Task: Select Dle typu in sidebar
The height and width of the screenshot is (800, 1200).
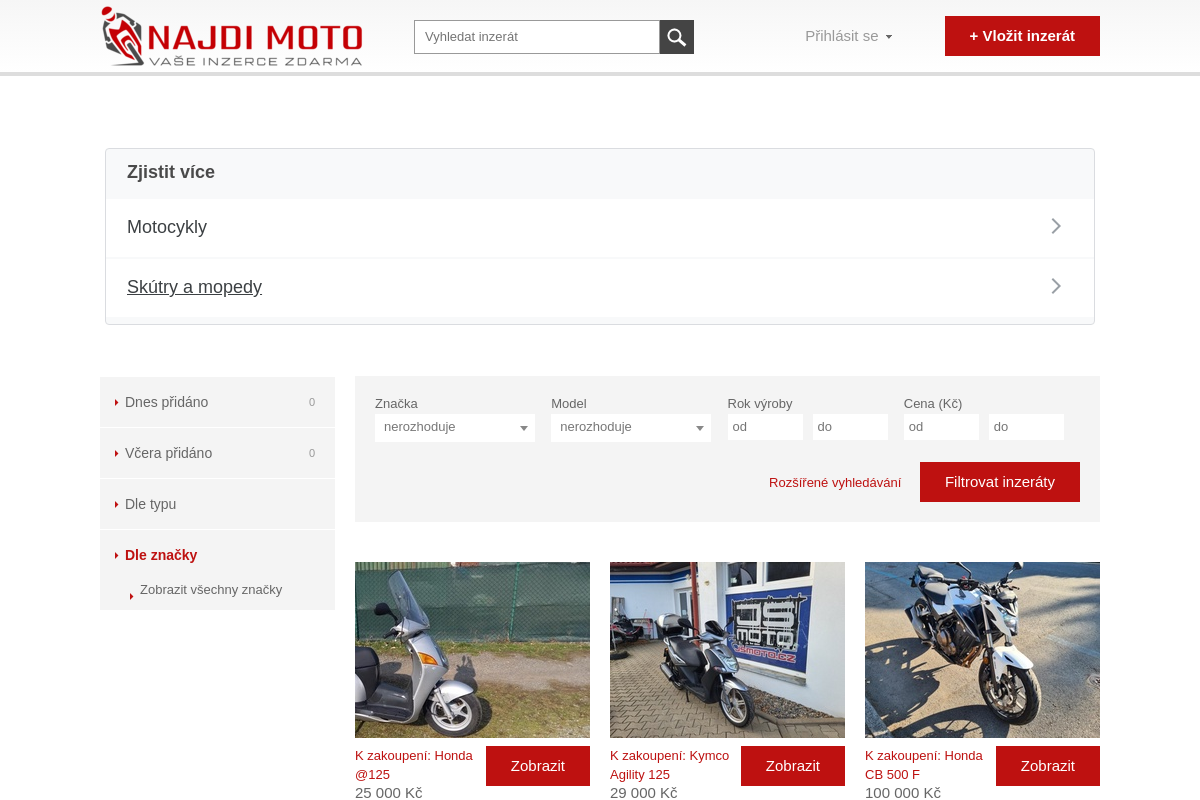Action: click(x=150, y=504)
